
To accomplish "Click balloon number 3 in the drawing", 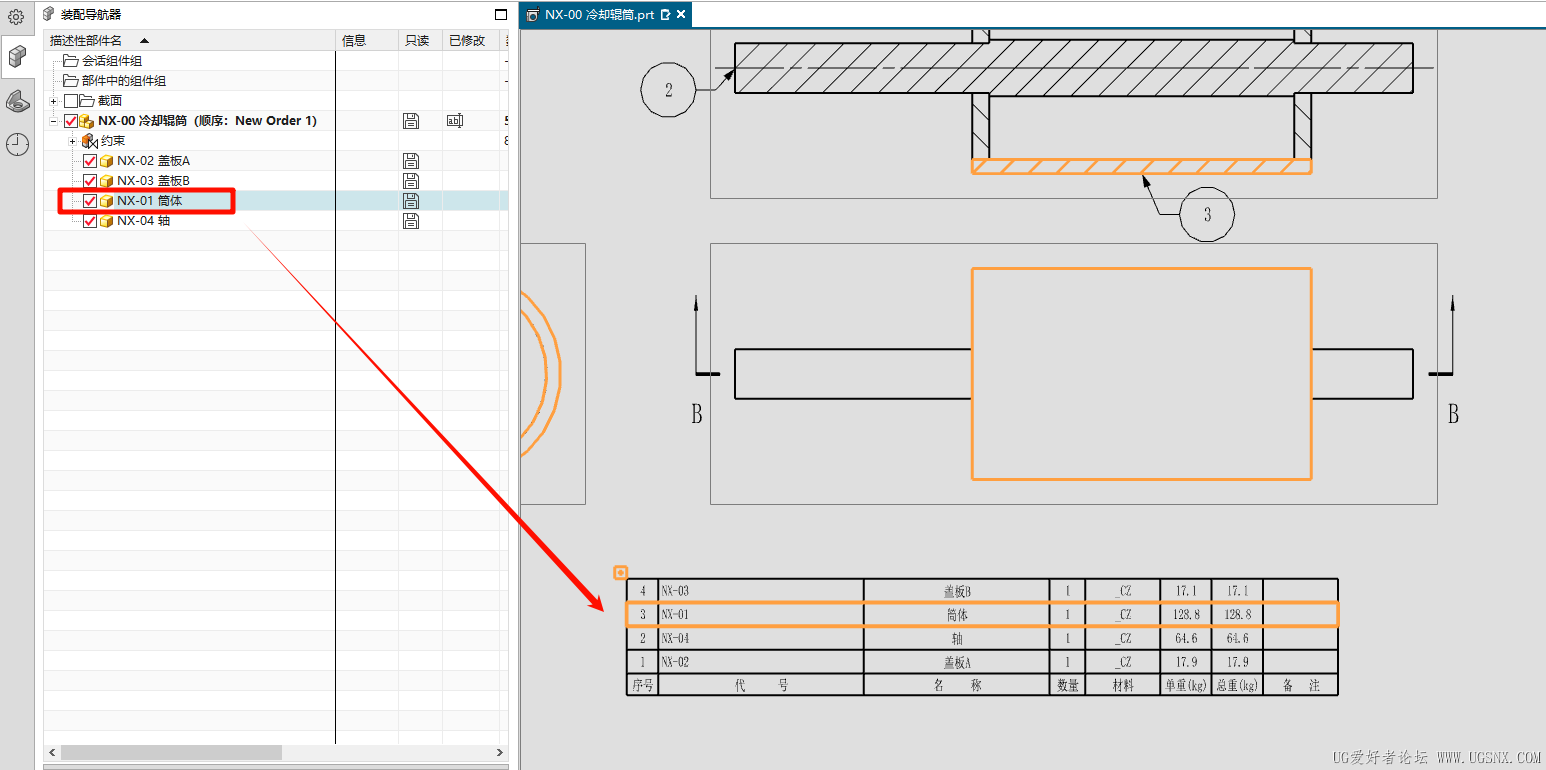I will 1207,214.
